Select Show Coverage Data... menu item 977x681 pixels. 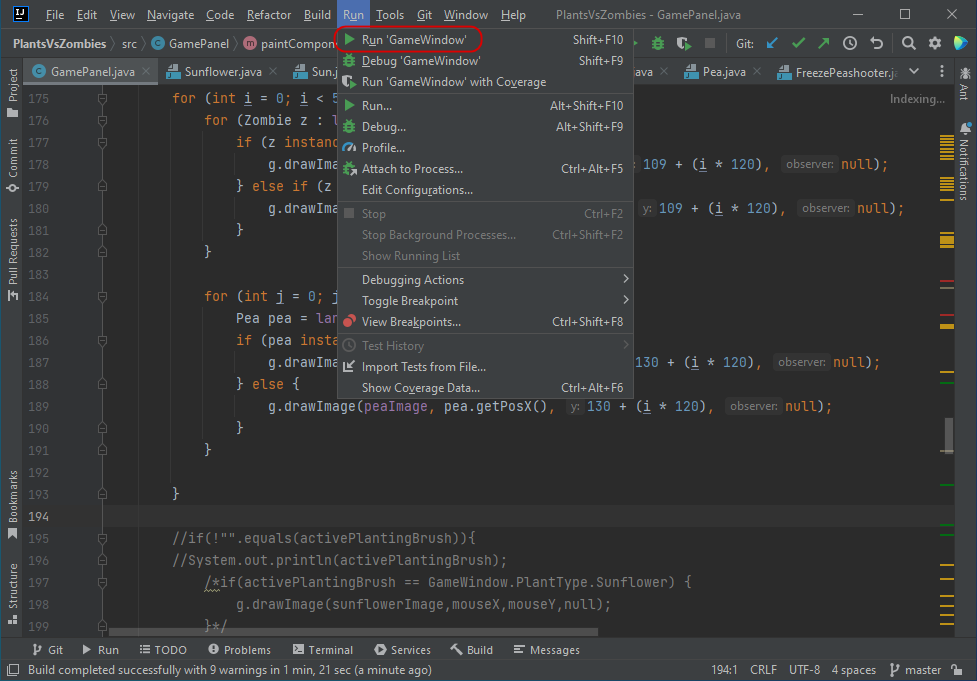tap(485, 388)
